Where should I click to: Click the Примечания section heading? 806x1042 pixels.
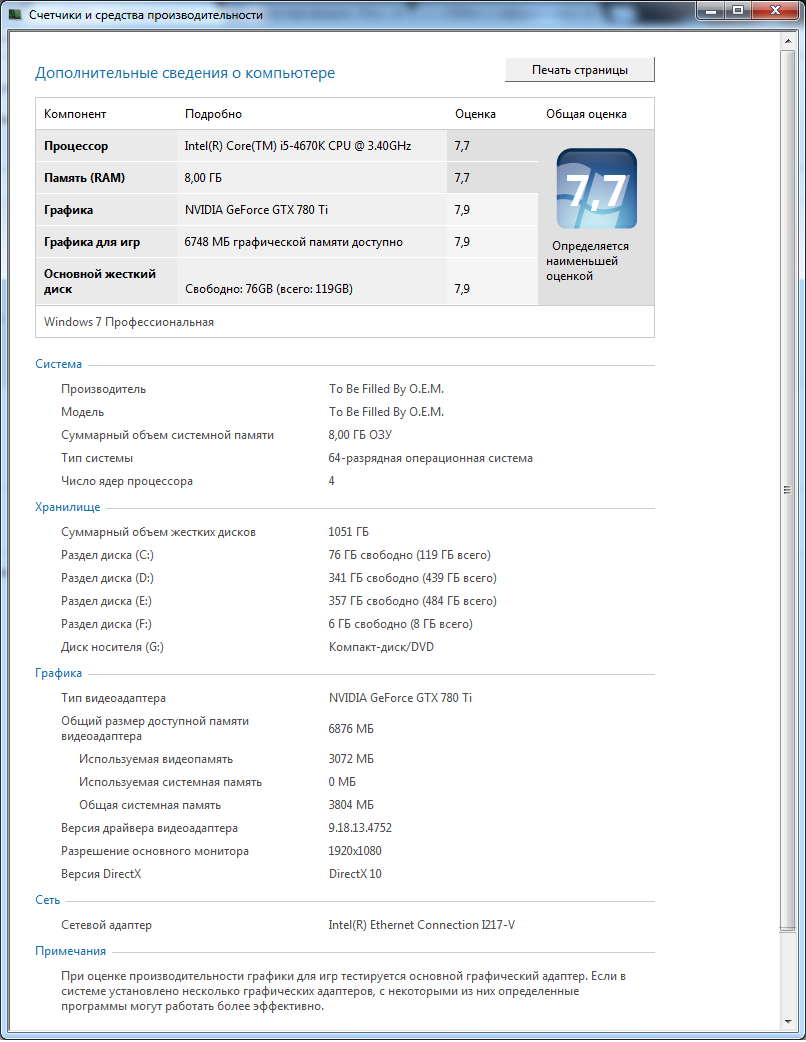click(x=70, y=951)
